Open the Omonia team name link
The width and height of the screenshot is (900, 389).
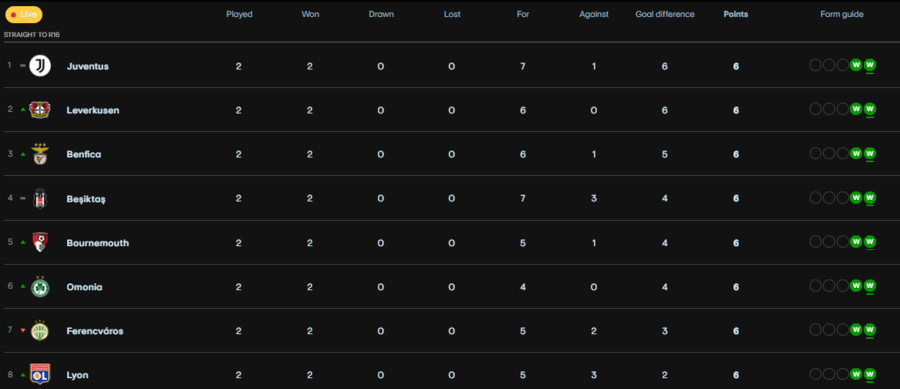(84, 287)
